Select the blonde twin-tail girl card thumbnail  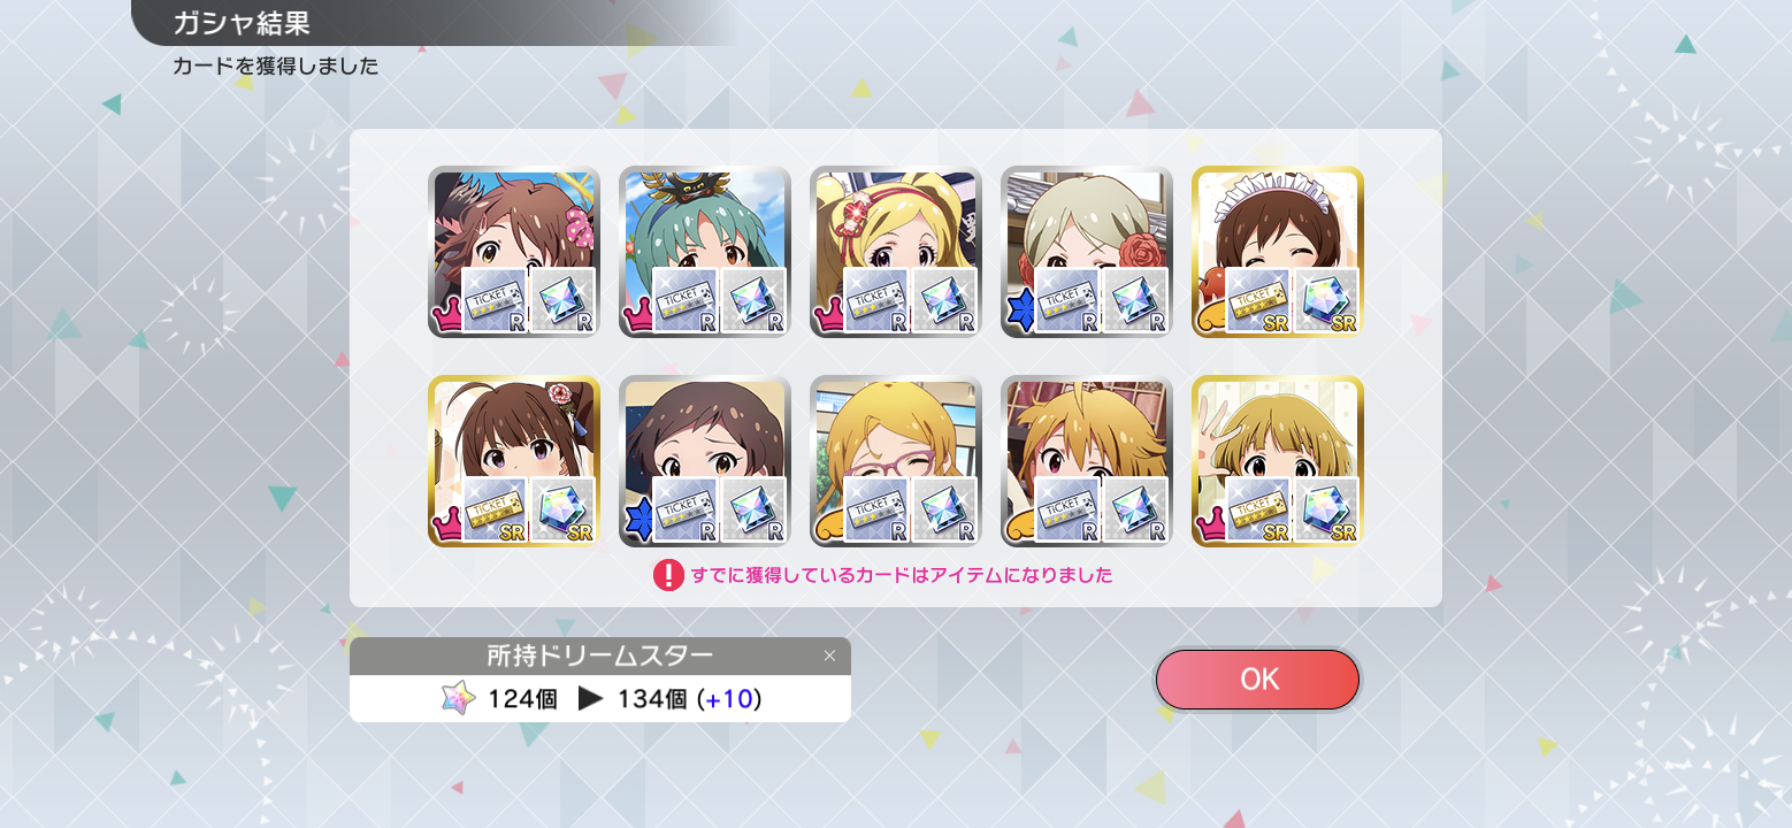895,252
